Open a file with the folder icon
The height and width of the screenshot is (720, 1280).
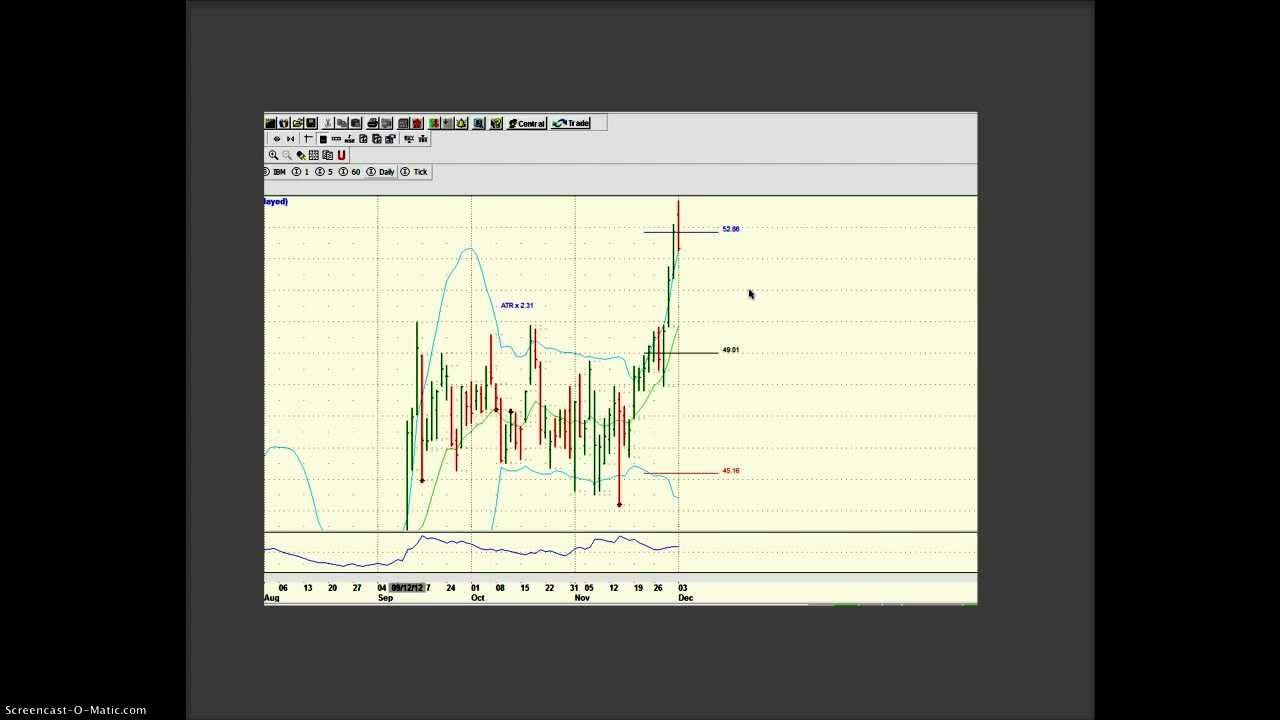click(x=297, y=123)
